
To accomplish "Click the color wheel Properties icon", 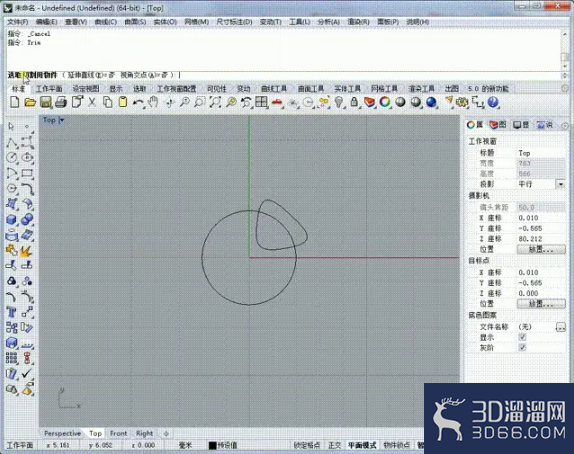I will click(385, 102).
